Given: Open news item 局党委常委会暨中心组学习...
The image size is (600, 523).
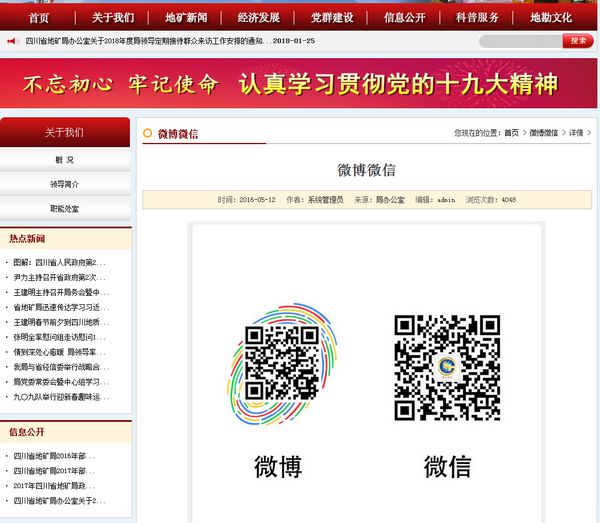Looking at the screenshot, I should click(61, 382).
